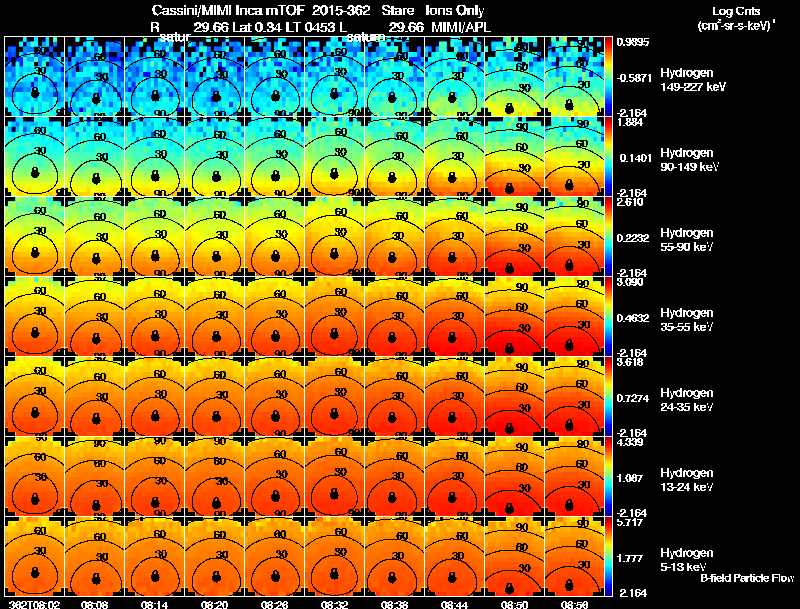Click the color bar of the 13-24 keV row

(x=608, y=476)
